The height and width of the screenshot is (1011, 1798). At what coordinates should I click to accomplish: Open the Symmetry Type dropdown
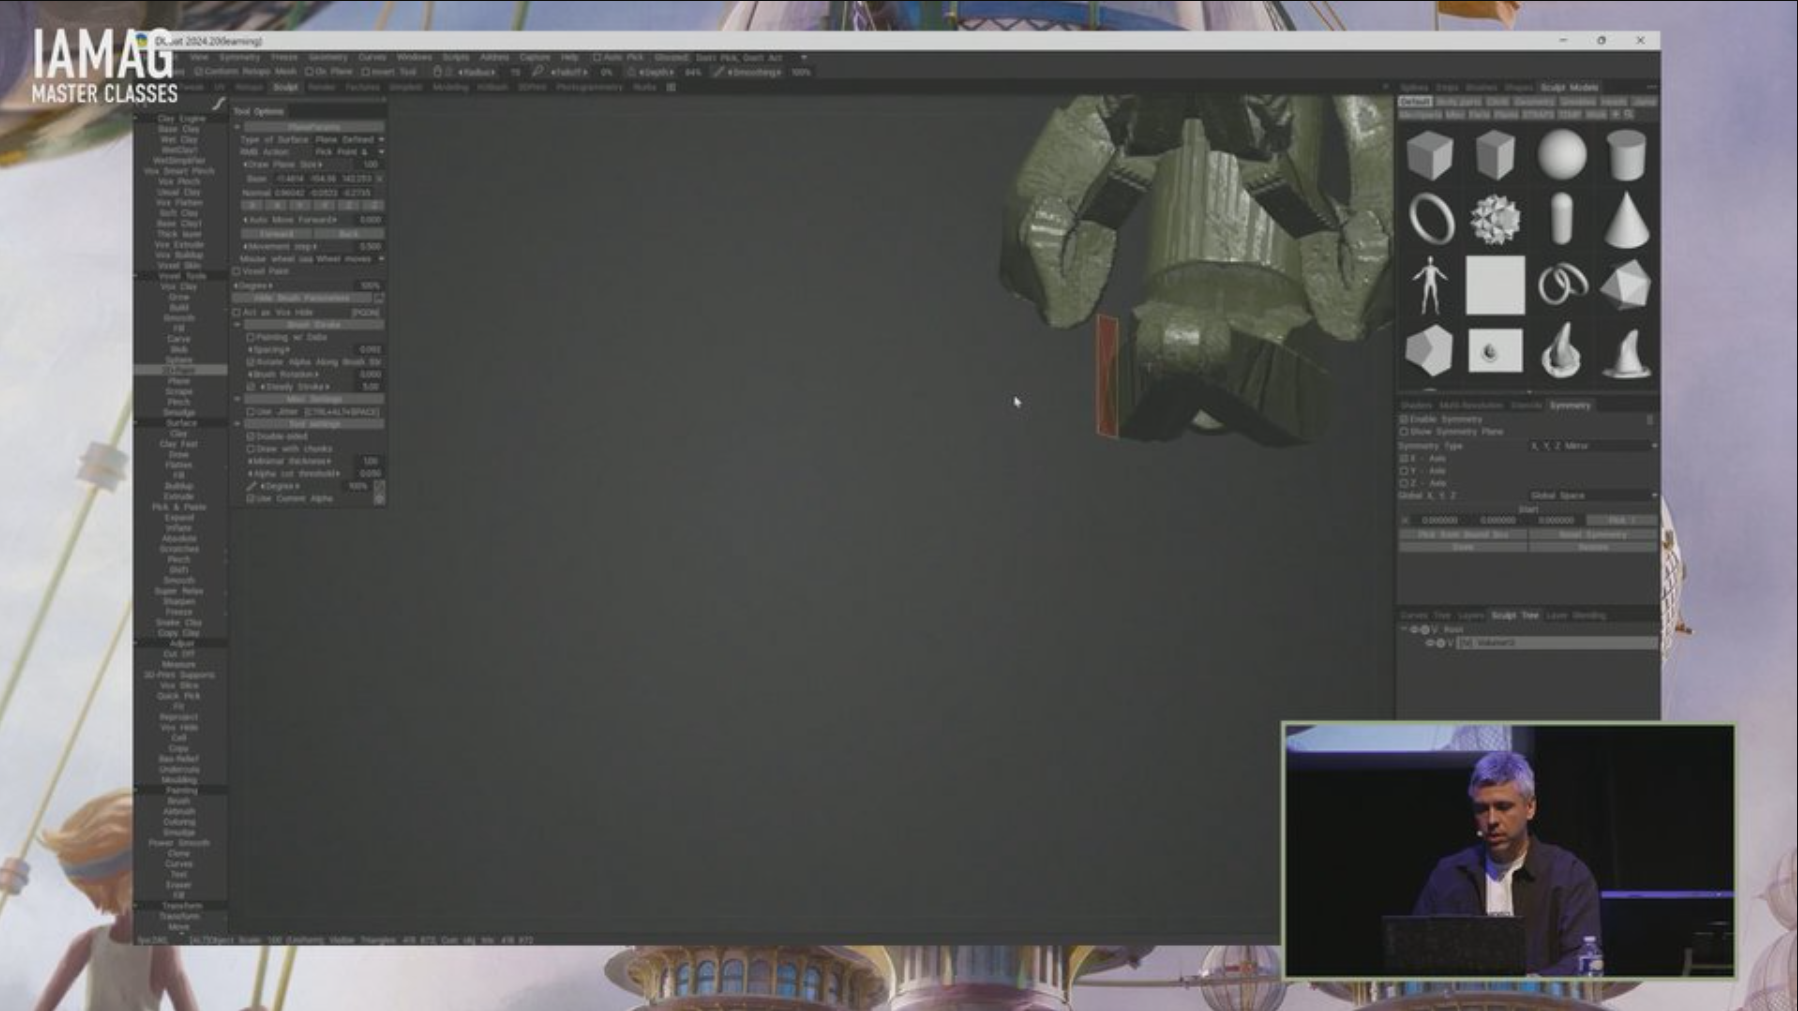1592,446
